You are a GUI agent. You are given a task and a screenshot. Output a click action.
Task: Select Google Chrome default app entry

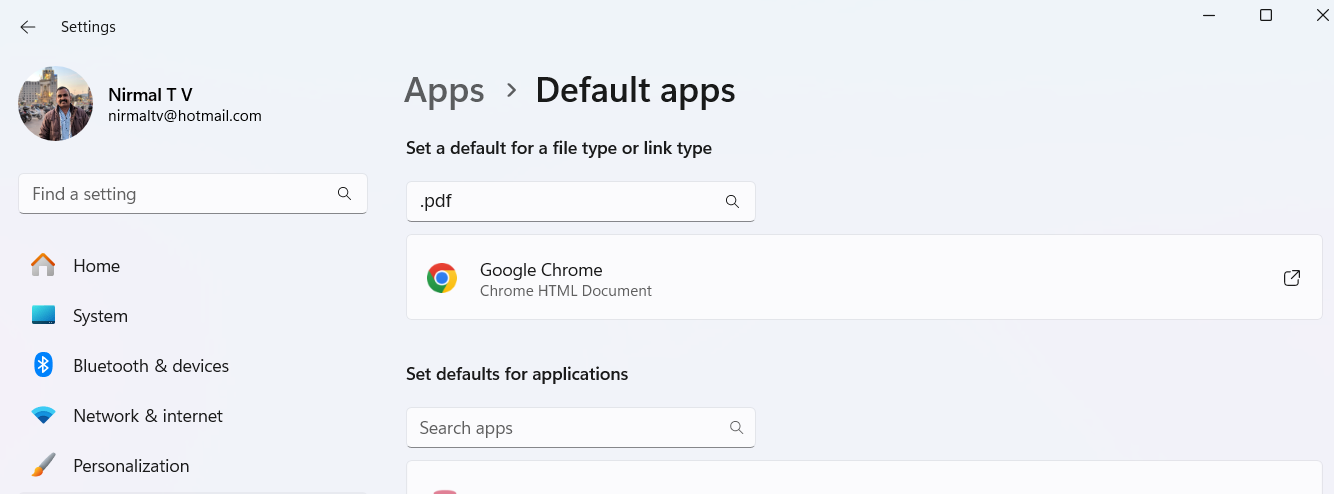click(864, 278)
